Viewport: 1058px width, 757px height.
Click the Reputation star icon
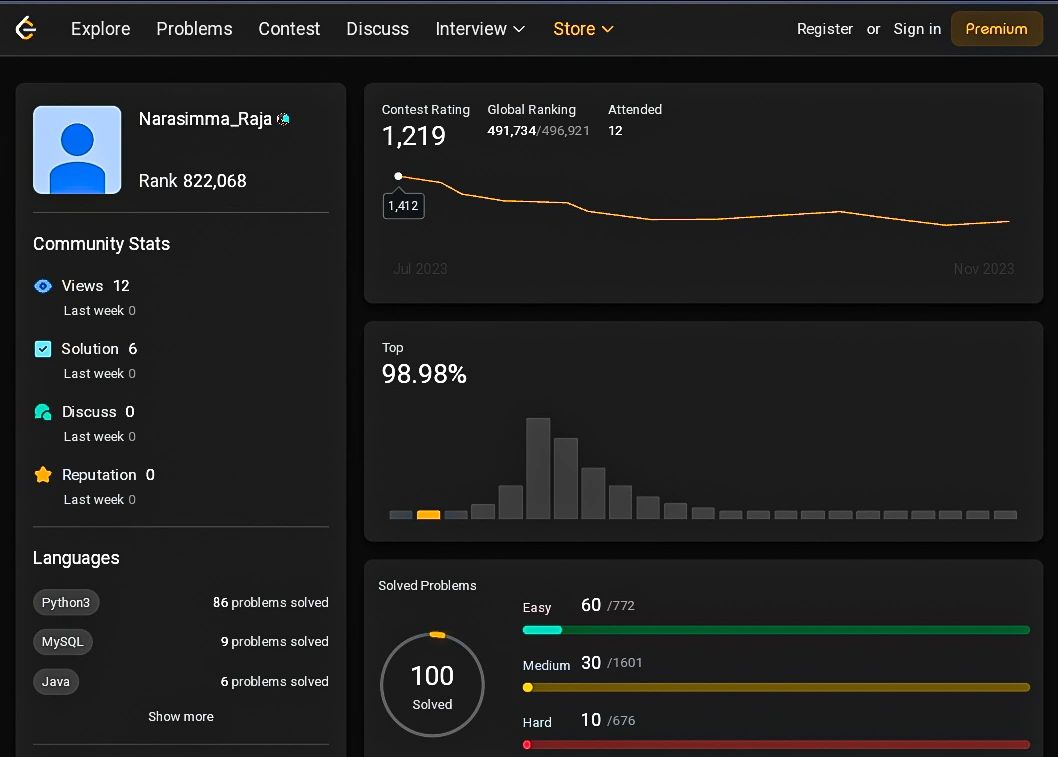tap(43, 475)
